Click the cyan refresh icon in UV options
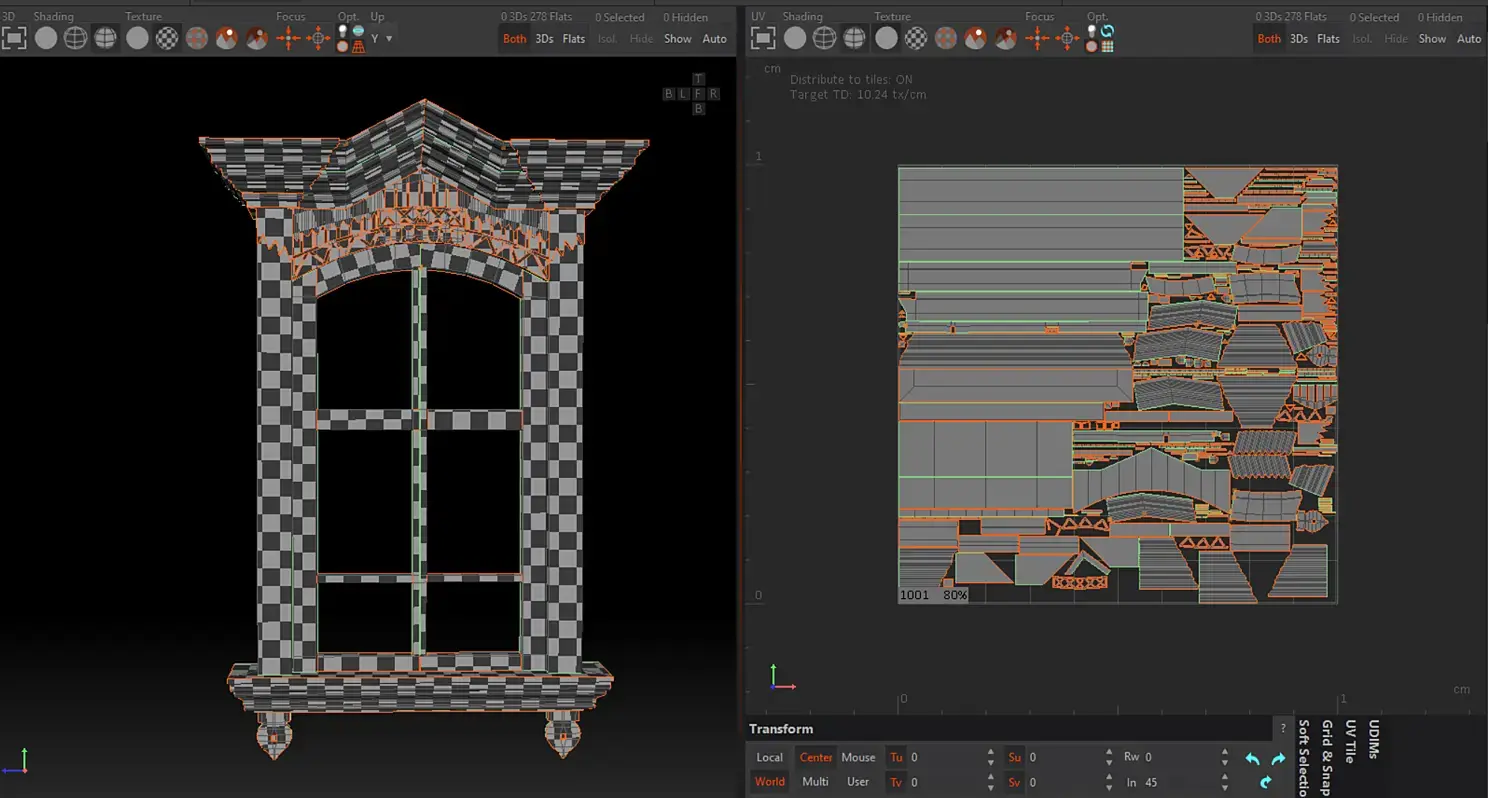The height and width of the screenshot is (798, 1488). 1107,31
